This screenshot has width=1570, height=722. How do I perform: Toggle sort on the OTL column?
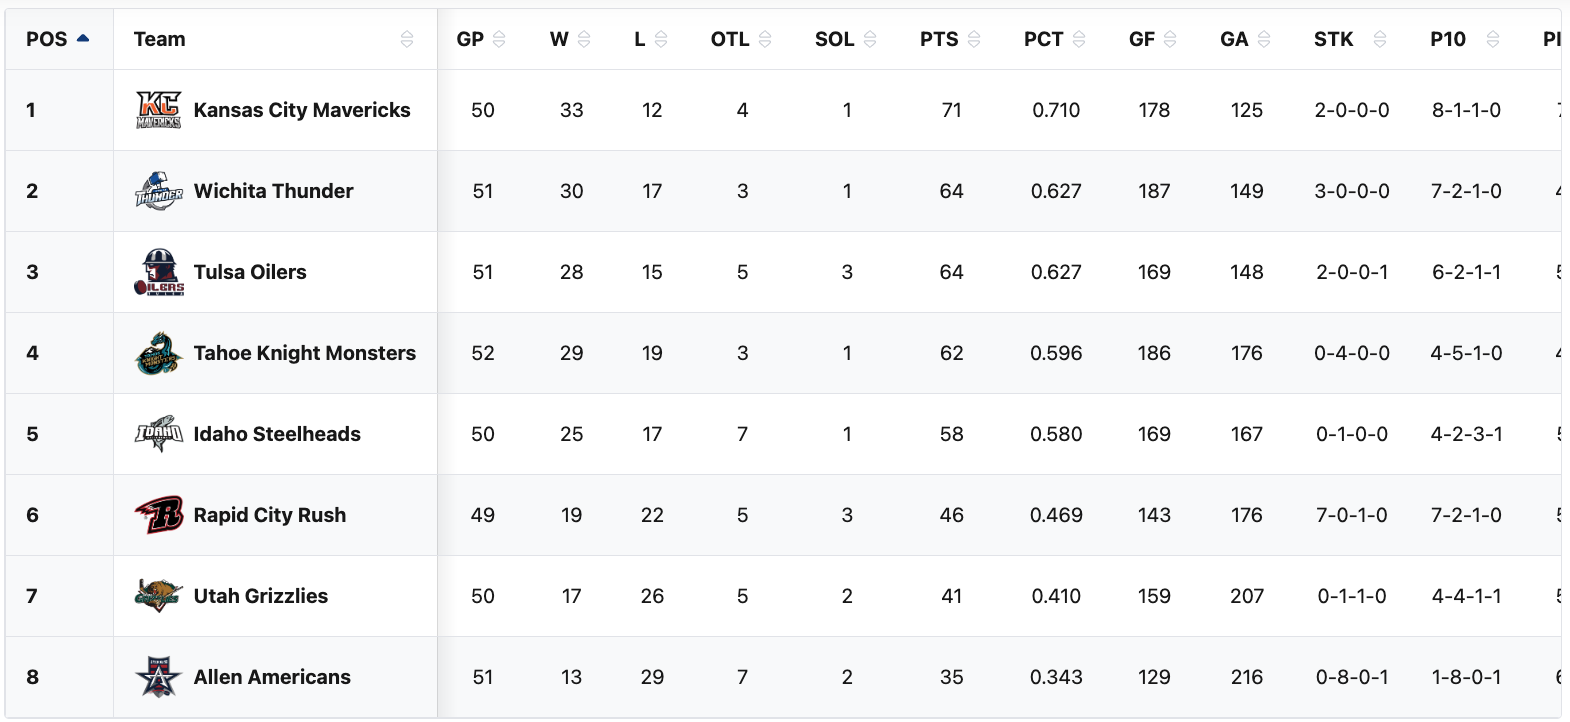(765, 39)
